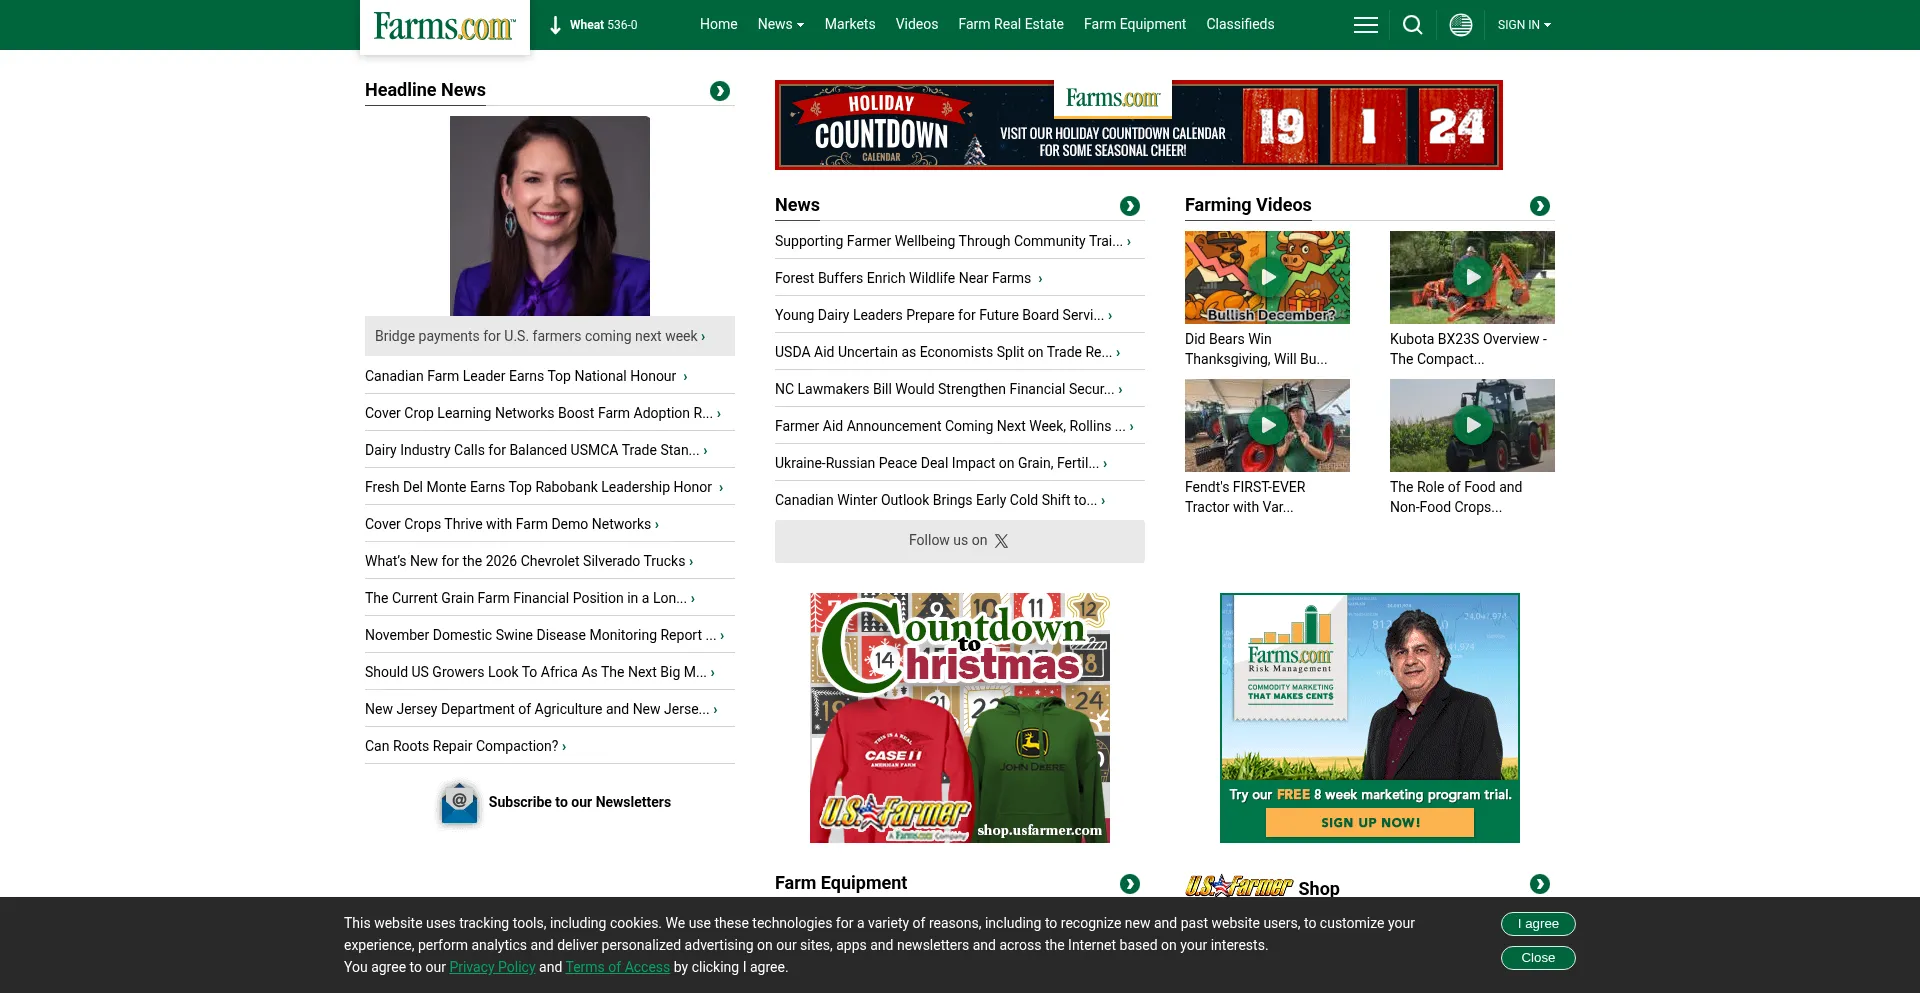Viewport: 1920px width, 993px height.
Task: Play the Bullish December video
Action: 1267,277
